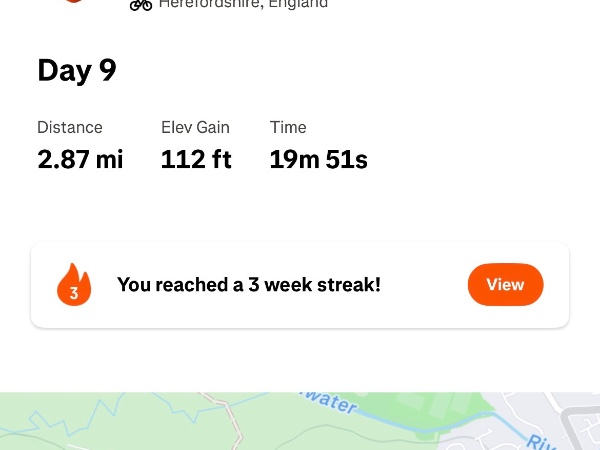Tap the orange flame streak icon
This screenshot has height=450, width=600.
tap(74, 285)
